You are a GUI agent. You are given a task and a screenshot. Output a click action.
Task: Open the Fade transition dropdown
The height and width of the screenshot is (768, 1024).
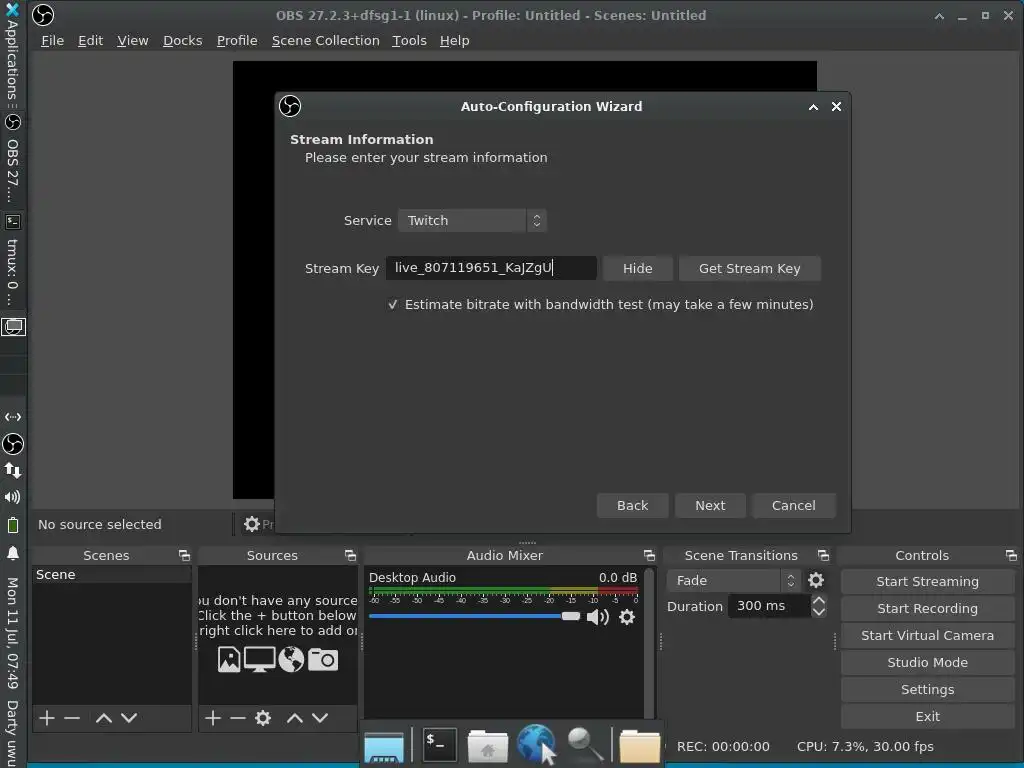pos(734,580)
